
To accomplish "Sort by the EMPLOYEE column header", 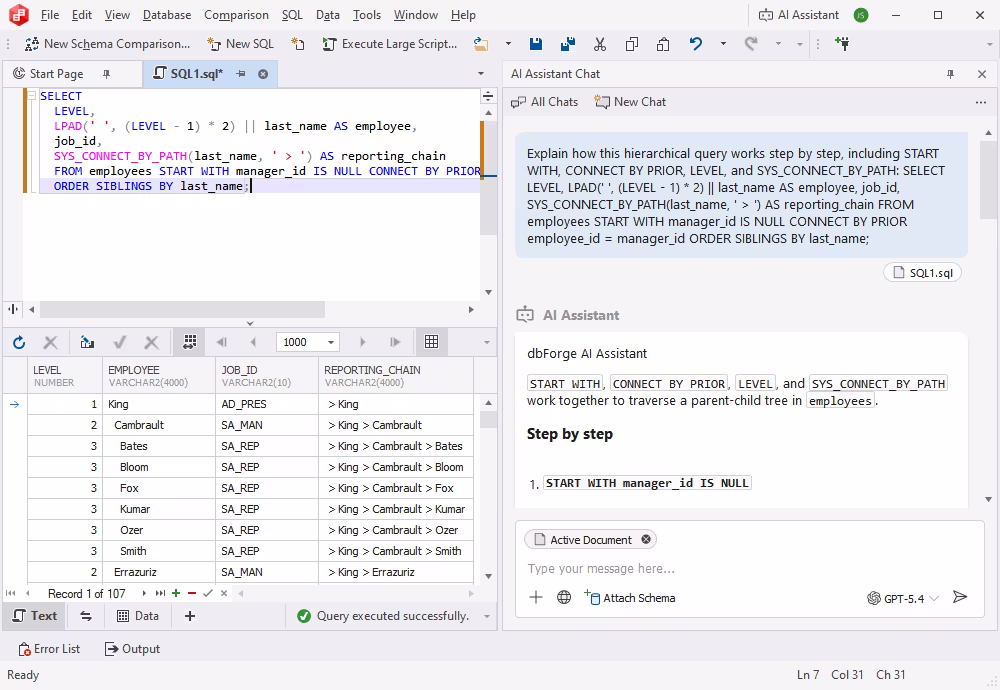I will (x=159, y=376).
